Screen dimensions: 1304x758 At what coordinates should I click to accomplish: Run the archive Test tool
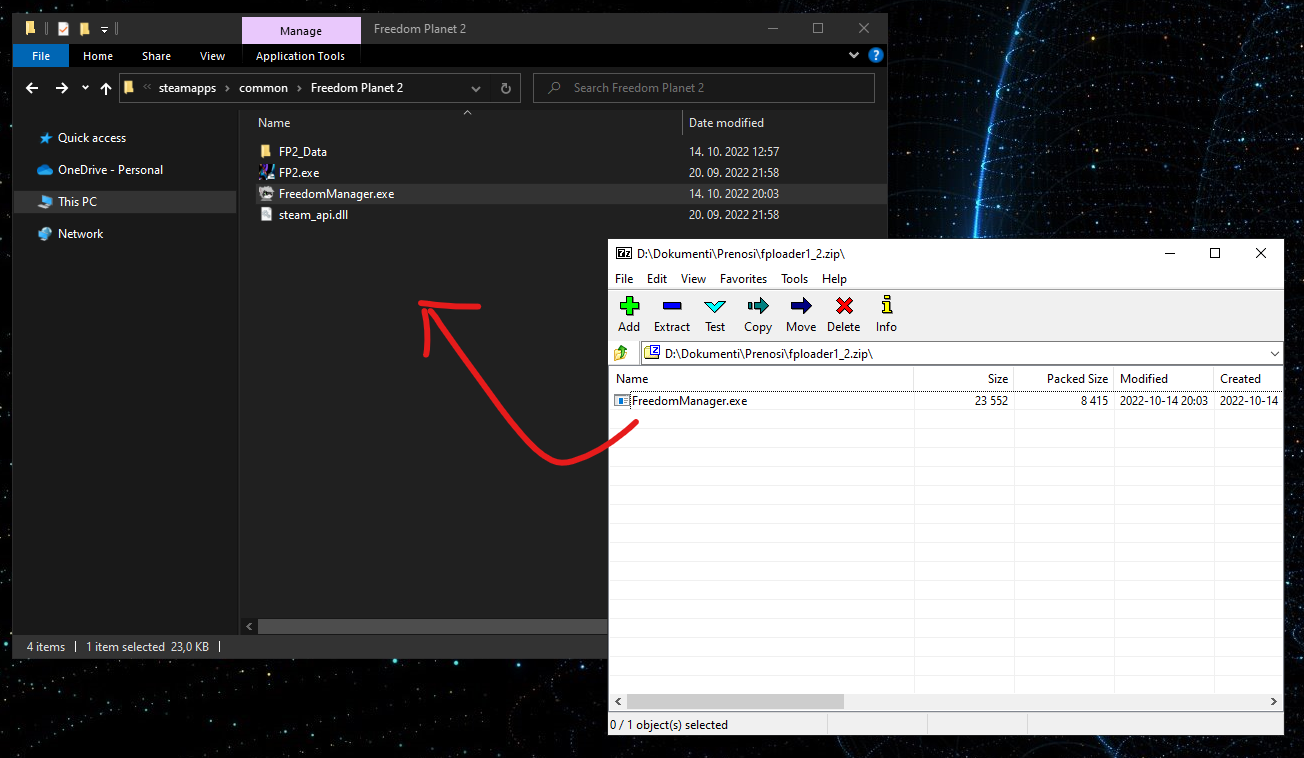[x=715, y=306]
